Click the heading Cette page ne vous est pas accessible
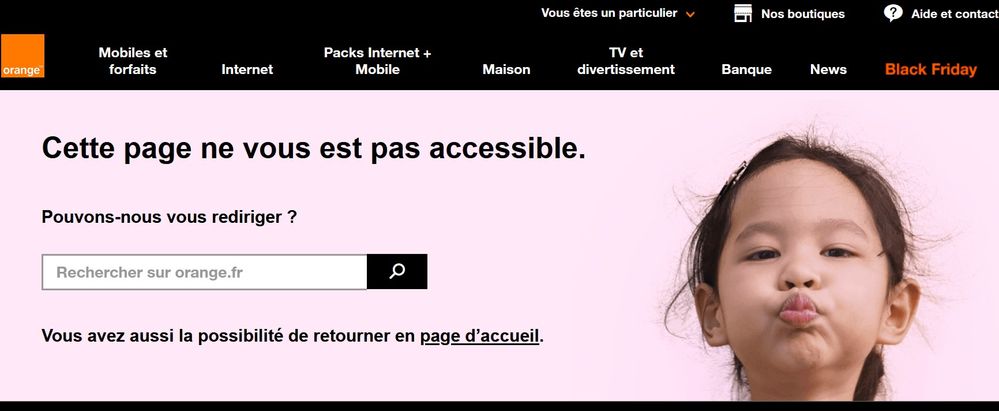 coord(313,148)
